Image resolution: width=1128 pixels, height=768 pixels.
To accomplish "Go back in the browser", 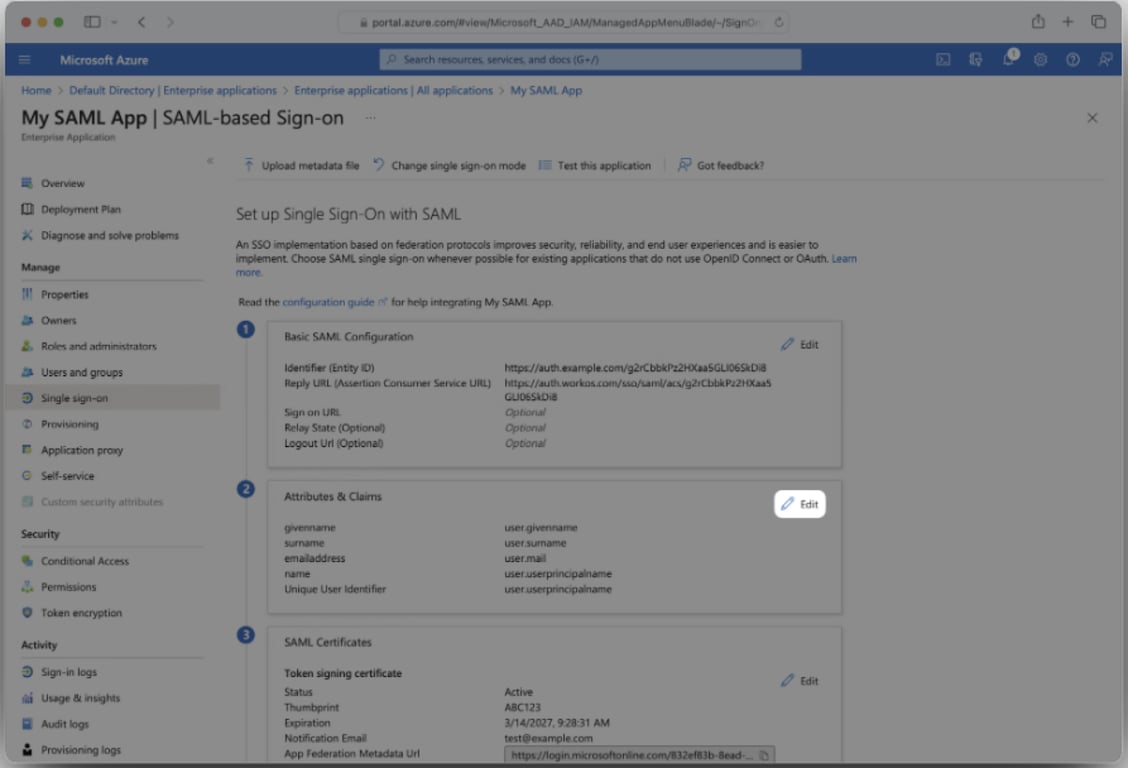I will pos(142,22).
